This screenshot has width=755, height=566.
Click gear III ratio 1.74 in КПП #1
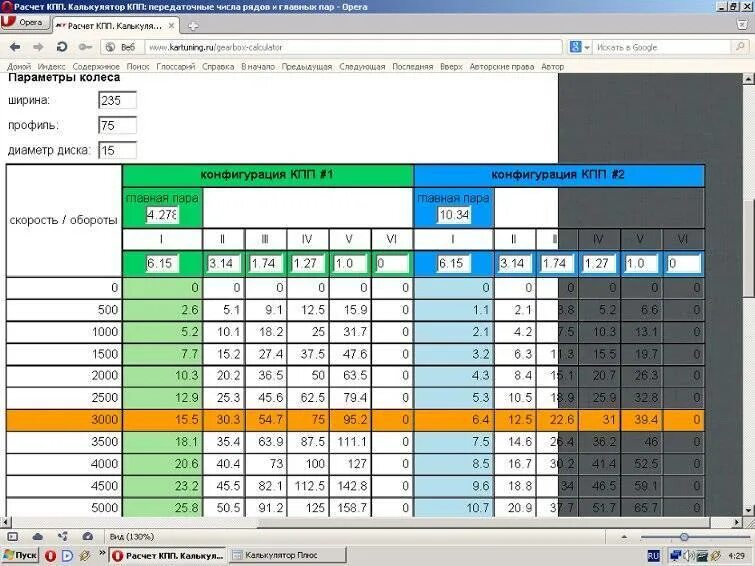point(266,263)
